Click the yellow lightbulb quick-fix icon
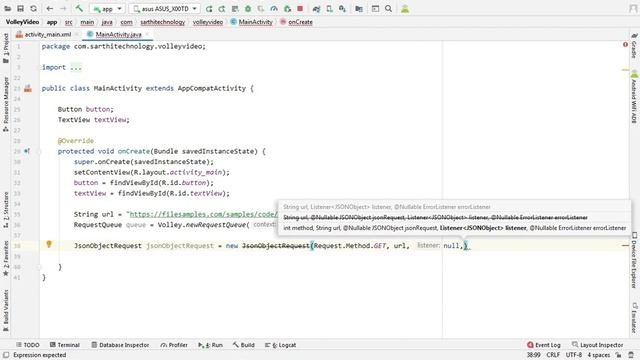The width and height of the screenshot is (640, 360). pyautogui.click(x=49, y=244)
